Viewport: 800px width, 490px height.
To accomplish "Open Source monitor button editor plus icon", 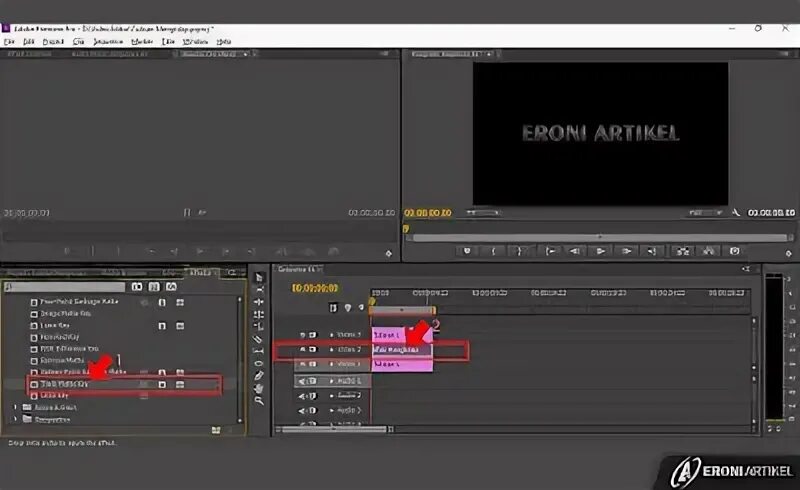I will [x=388, y=253].
